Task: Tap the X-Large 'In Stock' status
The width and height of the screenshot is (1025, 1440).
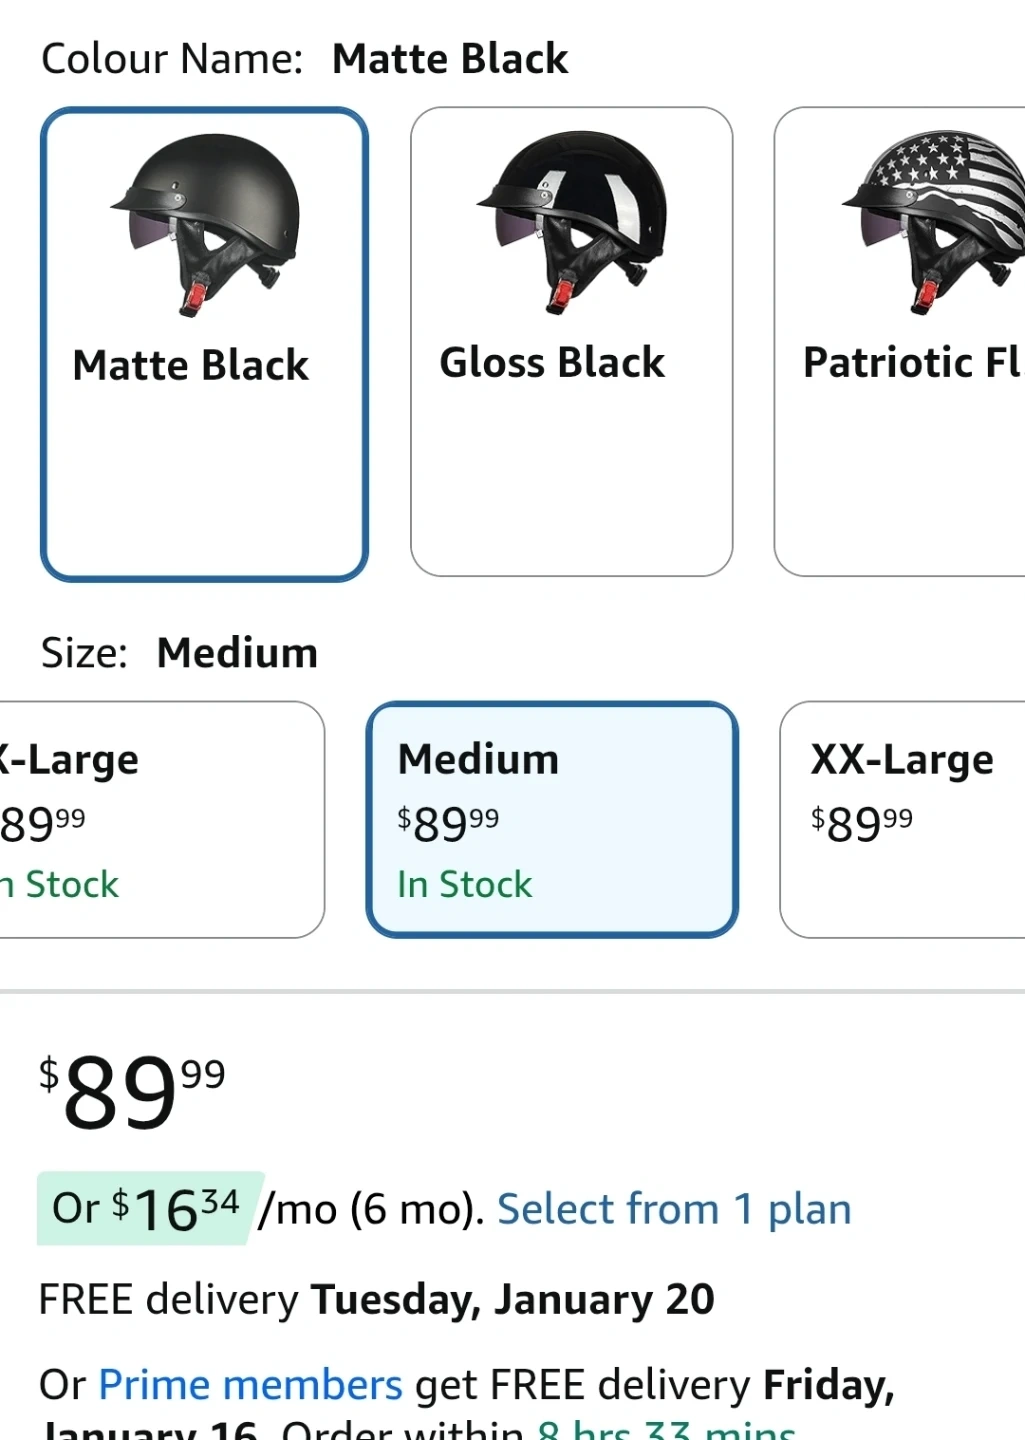Action: pos(62,884)
